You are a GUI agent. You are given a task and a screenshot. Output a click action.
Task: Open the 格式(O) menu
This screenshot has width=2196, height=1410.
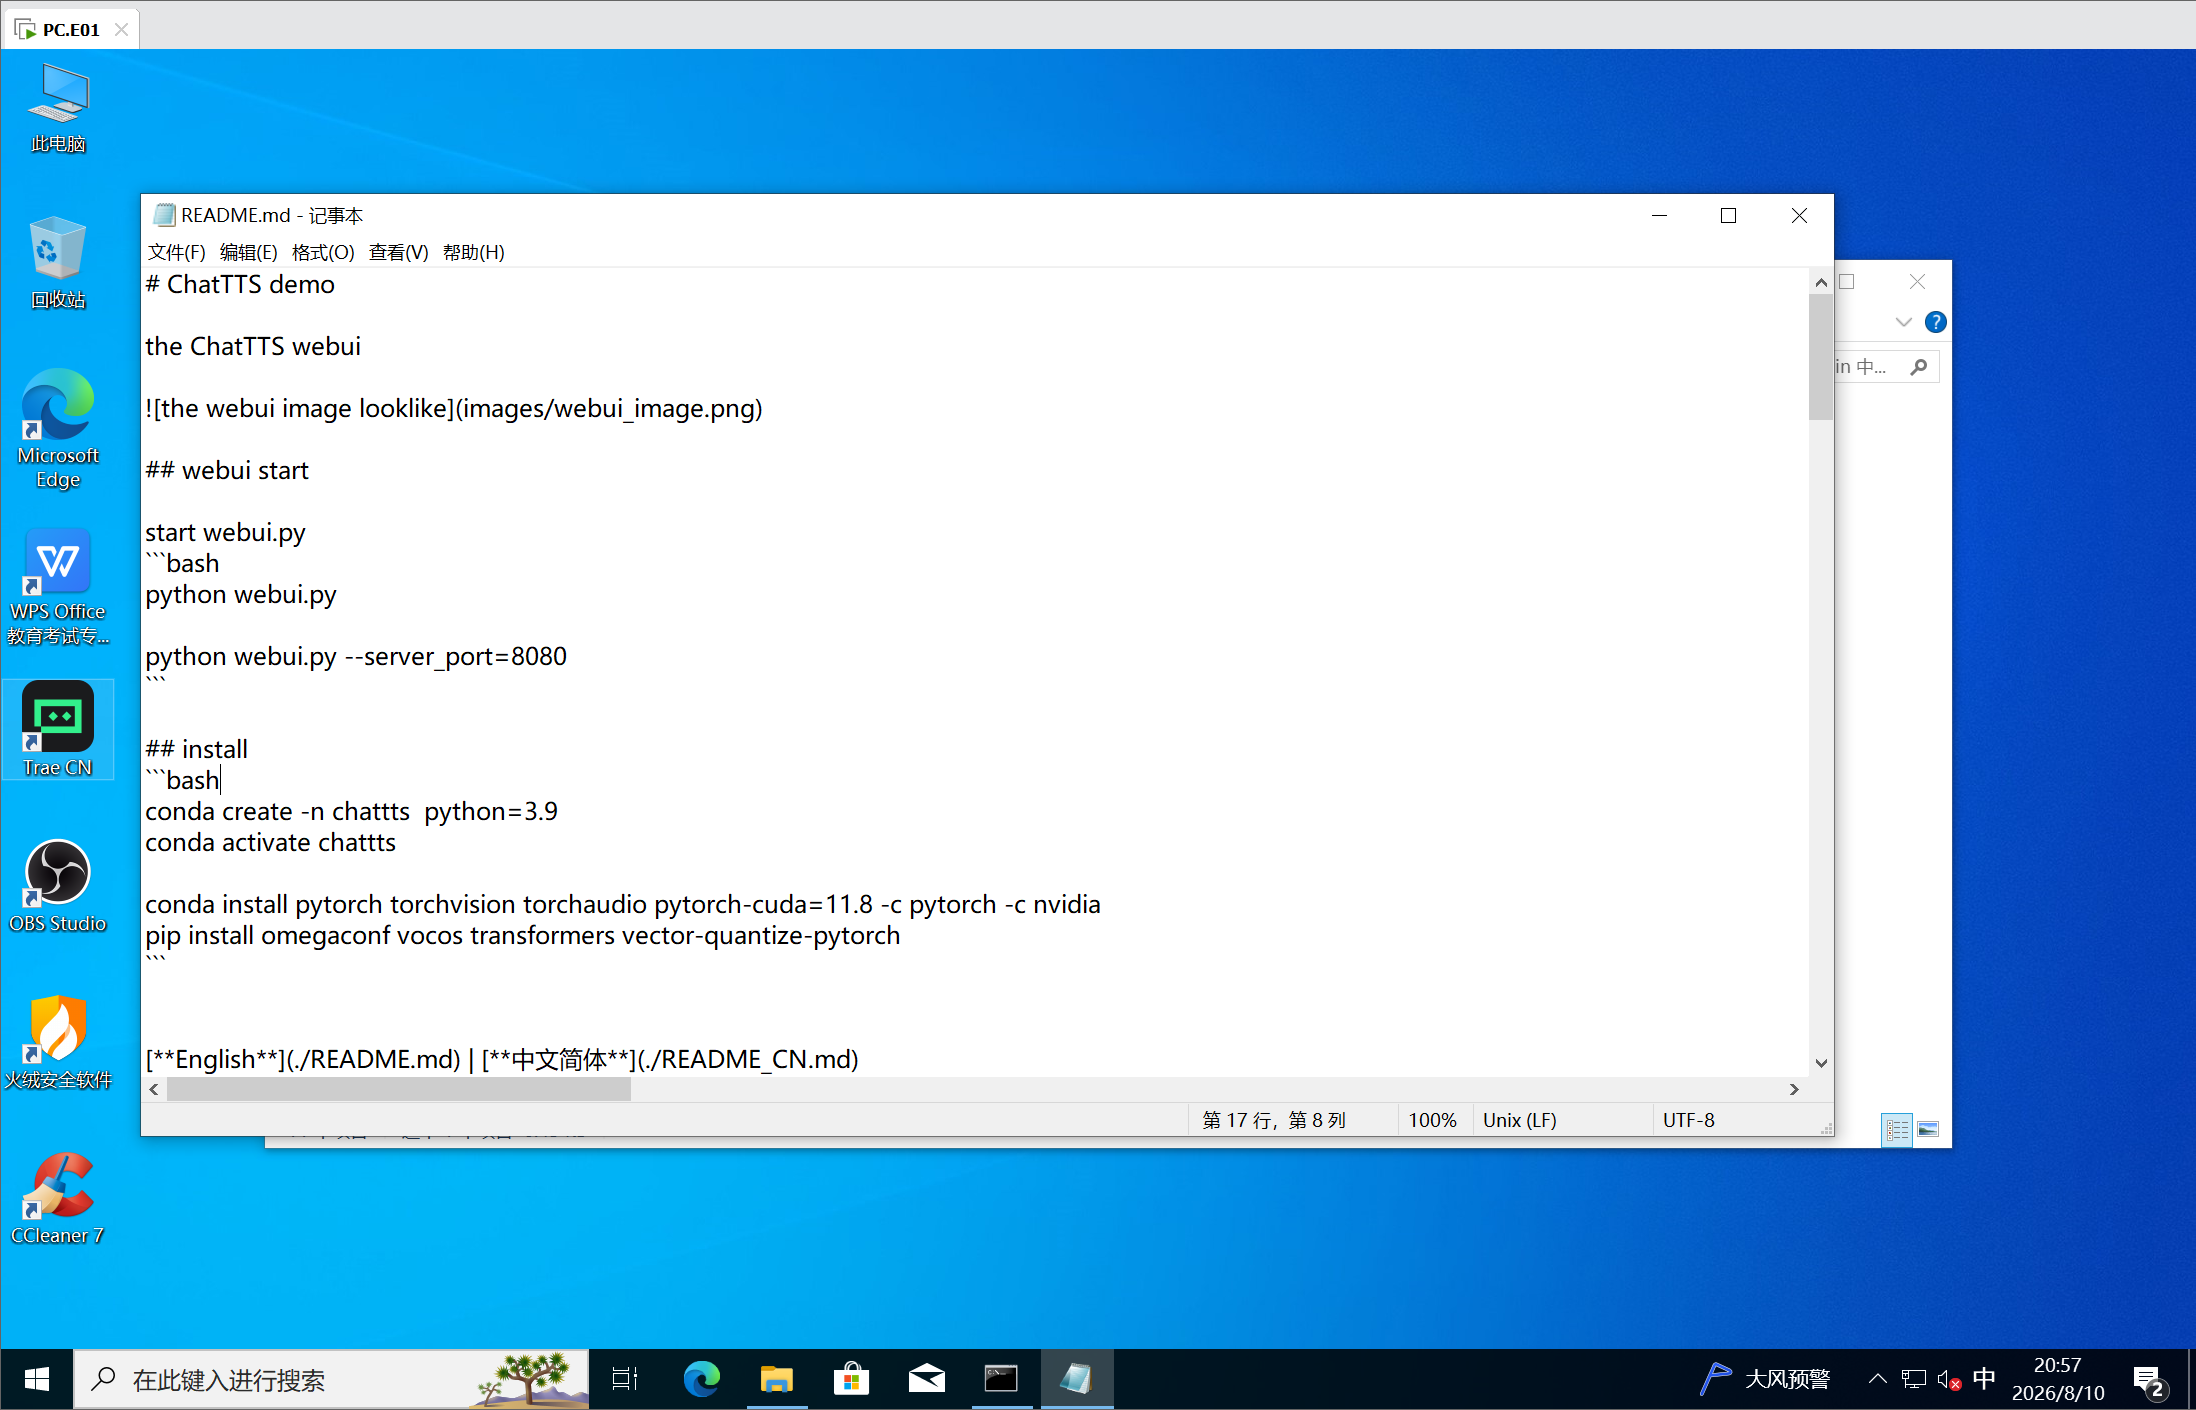coord(323,252)
